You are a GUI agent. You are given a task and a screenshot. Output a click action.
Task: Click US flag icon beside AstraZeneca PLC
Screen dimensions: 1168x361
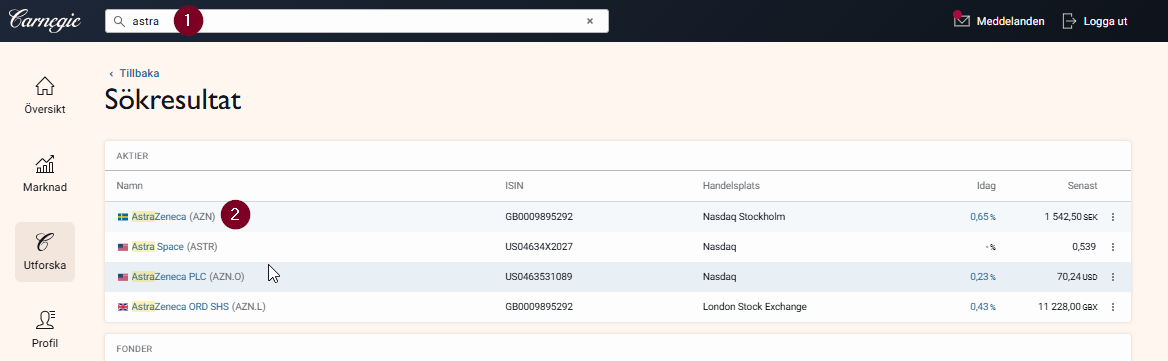(123, 277)
